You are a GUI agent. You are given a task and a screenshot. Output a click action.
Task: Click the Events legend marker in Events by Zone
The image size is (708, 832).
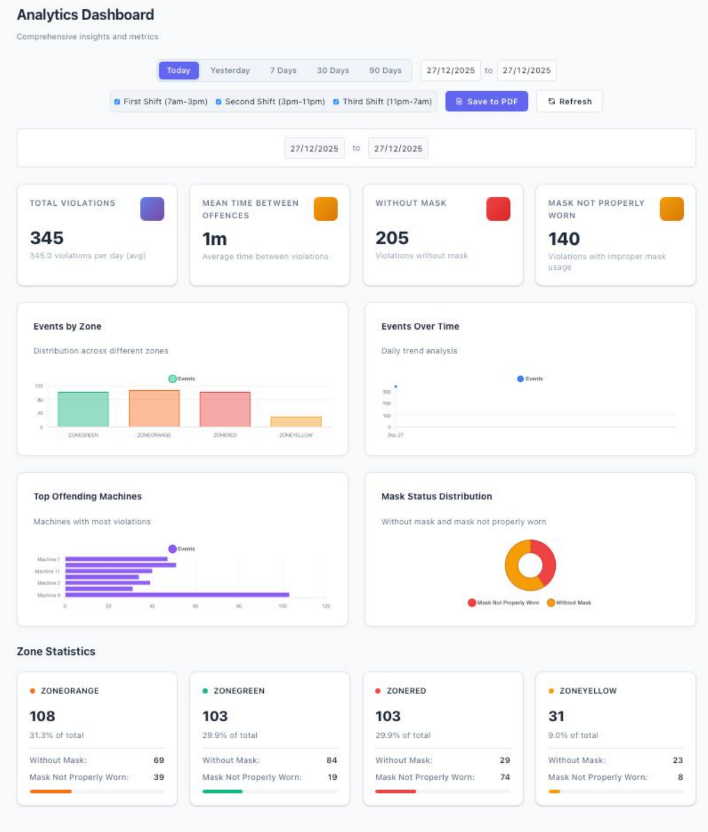(172, 379)
